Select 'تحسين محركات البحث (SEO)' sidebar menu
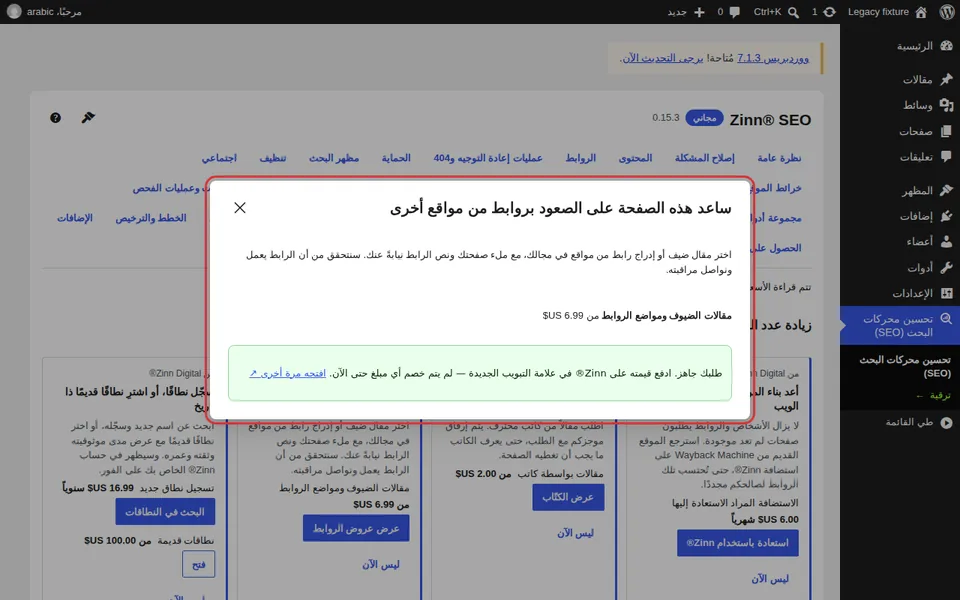Screen dimensions: 960x600 point(900,326)
